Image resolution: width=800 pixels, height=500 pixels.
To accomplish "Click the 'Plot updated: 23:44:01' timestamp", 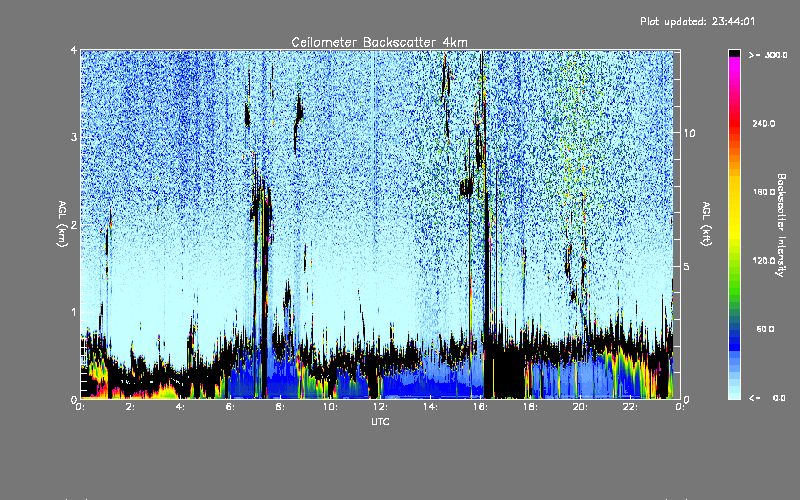I will point(697,21).
